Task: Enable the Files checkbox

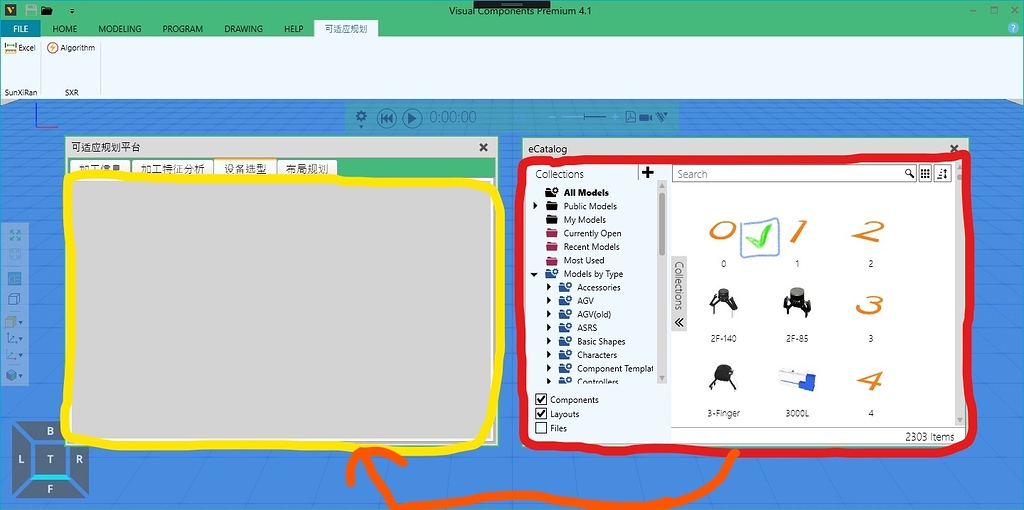Action: (541, 428)
